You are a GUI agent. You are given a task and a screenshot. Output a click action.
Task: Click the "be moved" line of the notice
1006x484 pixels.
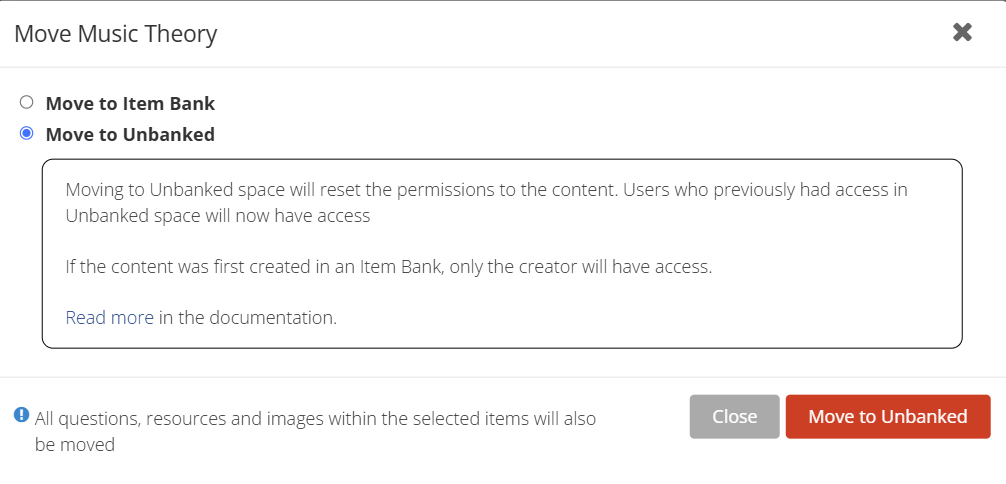(74, 444)
